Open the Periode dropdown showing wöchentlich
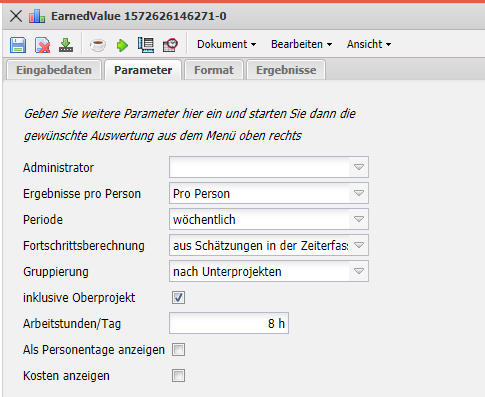Viewport: 485px width, 397px height. (x=359, y=219)
